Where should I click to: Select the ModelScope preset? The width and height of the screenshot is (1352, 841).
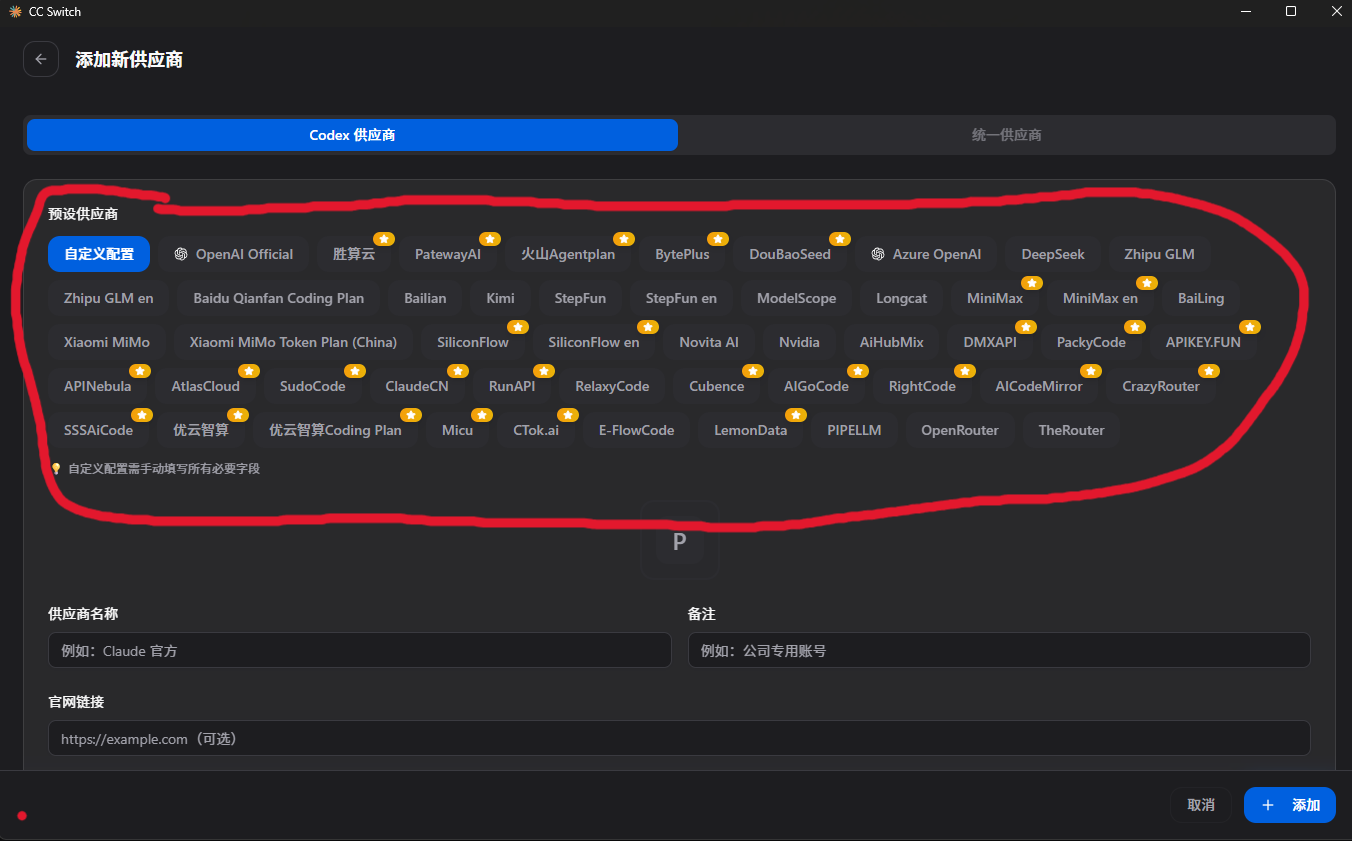[796, 298]
